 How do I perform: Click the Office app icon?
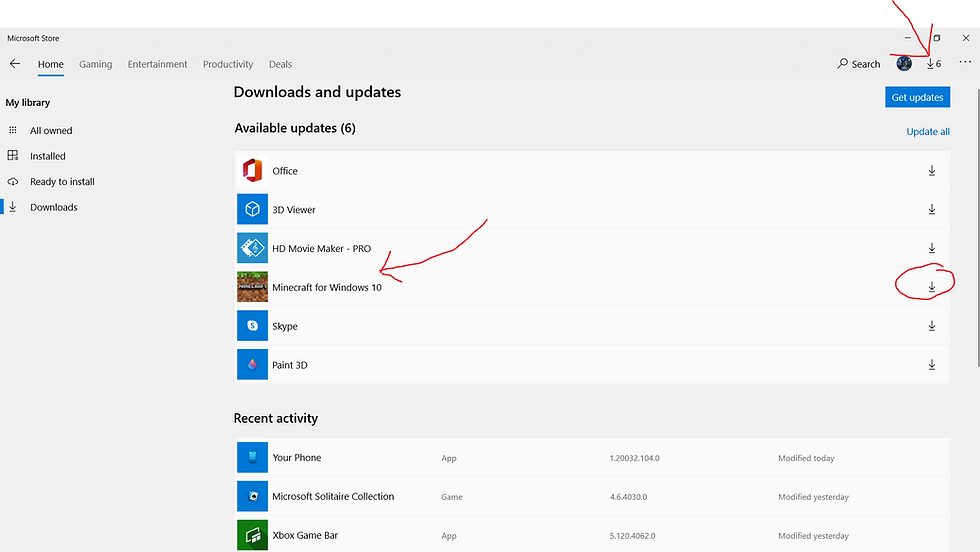(x=252, y=170)
